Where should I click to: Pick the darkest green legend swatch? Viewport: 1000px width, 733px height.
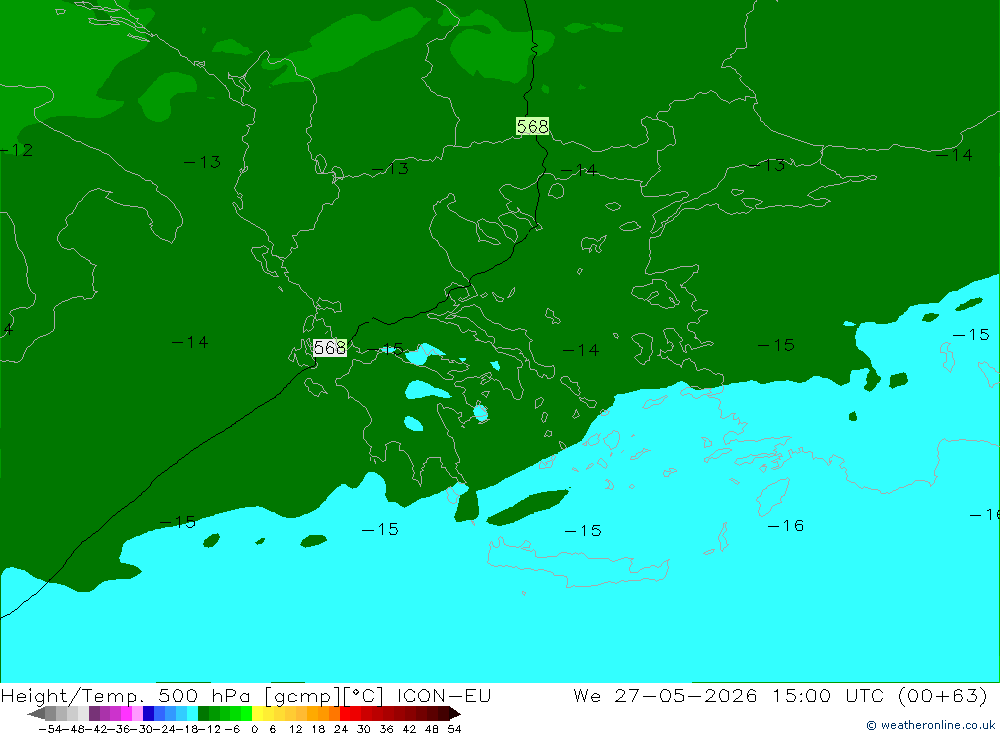pyautogui.click(x=203, y=714)
